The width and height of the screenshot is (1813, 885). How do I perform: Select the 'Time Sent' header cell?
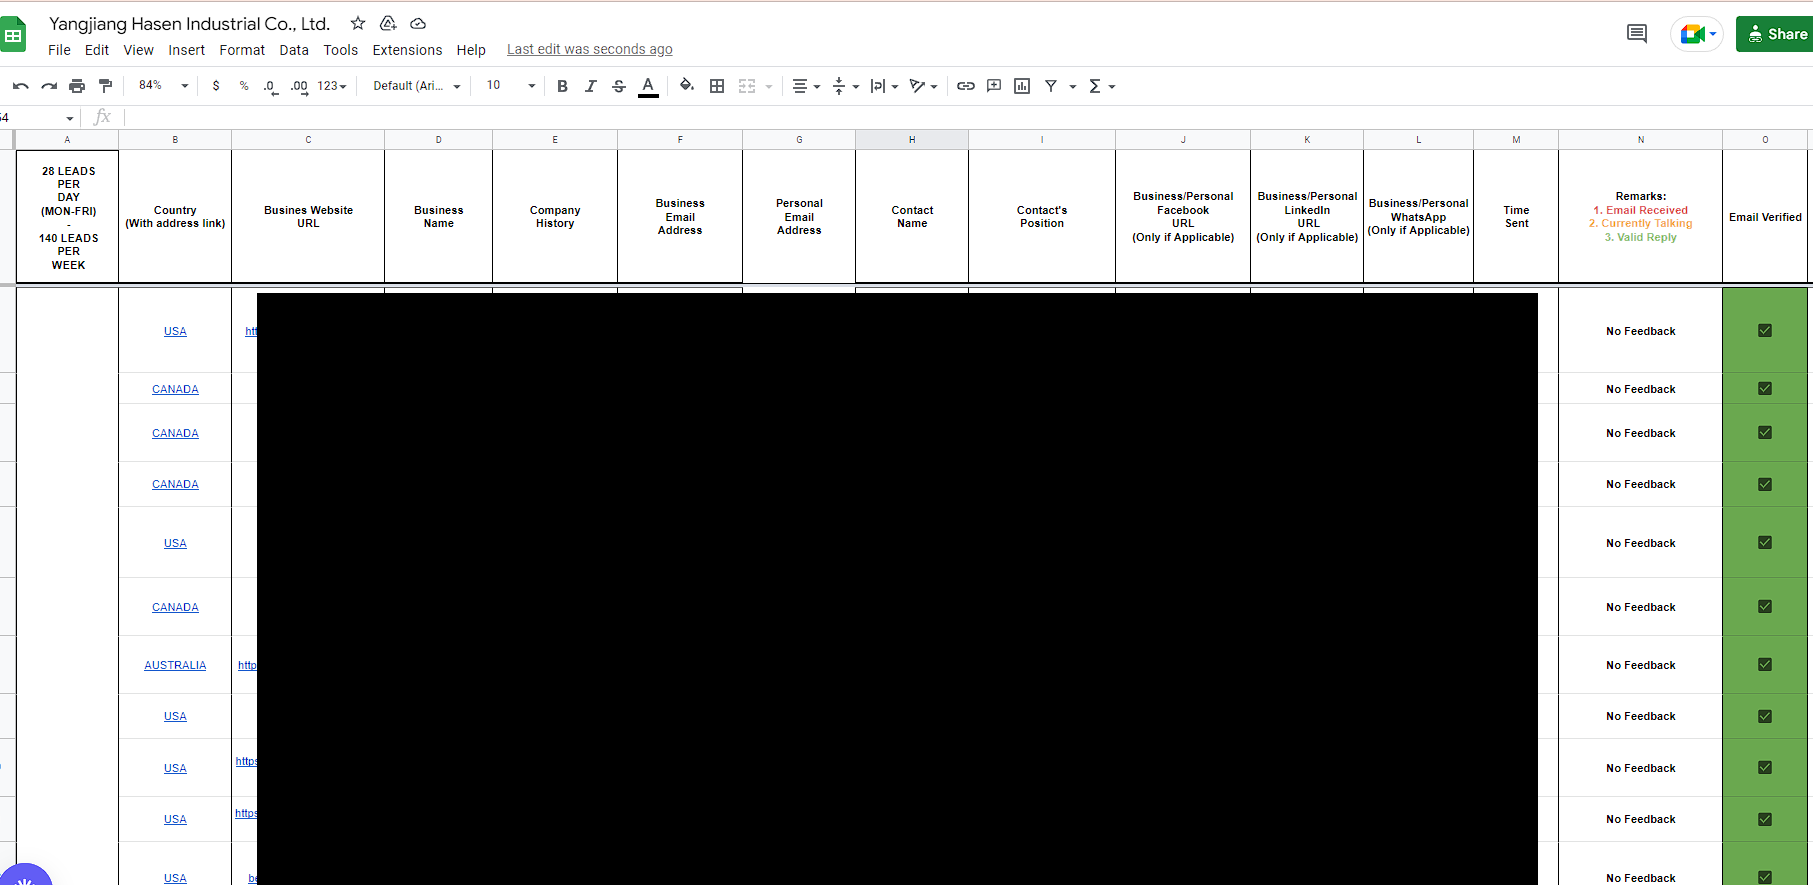pos(1516,217)
